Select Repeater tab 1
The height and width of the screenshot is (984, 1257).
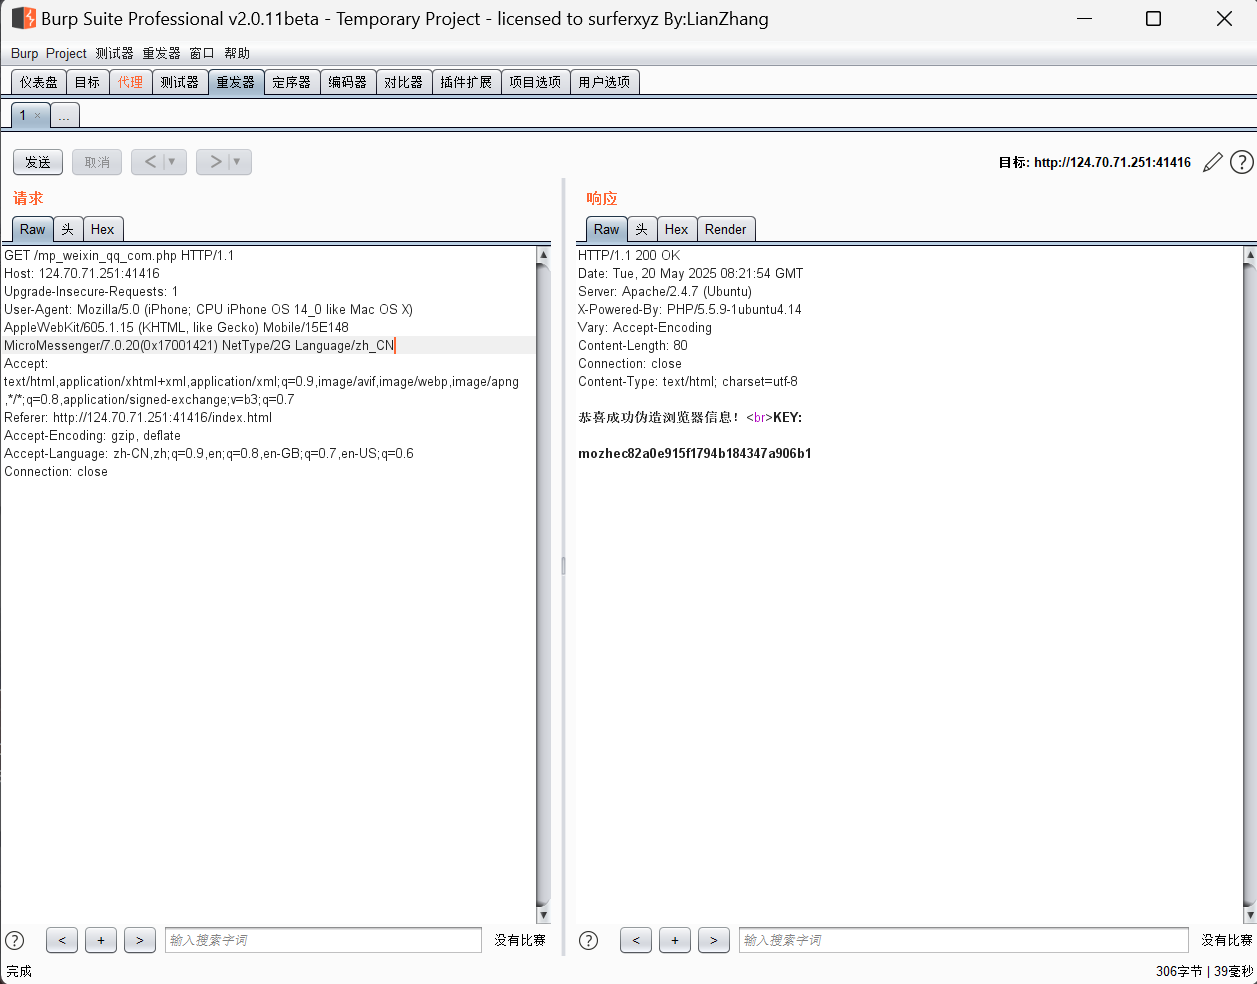[22, 115]
